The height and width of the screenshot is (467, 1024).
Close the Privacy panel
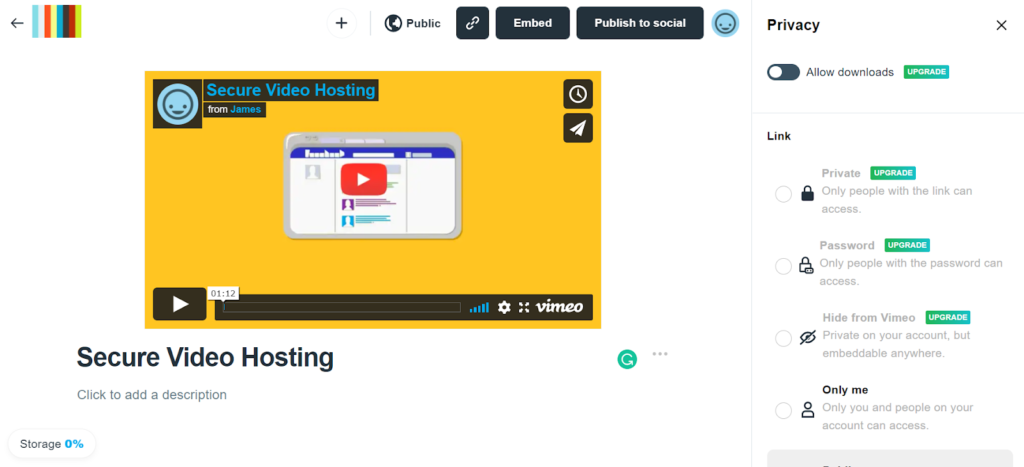pyautogui.click(x=1001, y=25)
